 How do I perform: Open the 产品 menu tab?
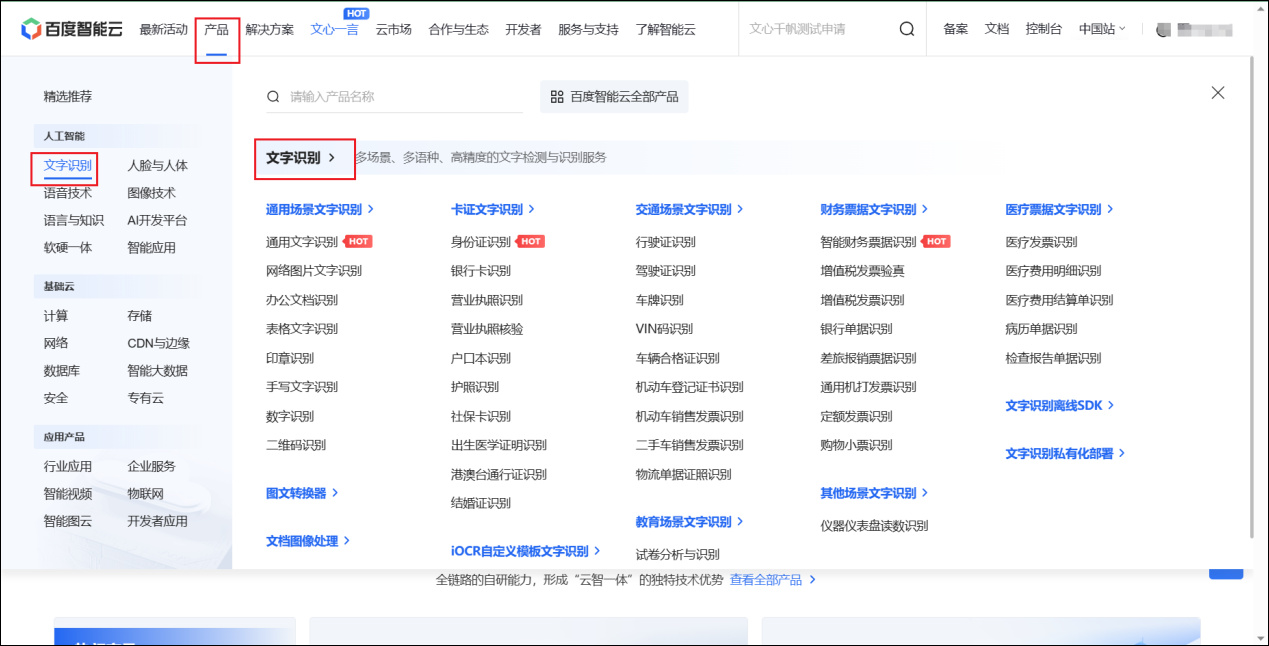216,29
